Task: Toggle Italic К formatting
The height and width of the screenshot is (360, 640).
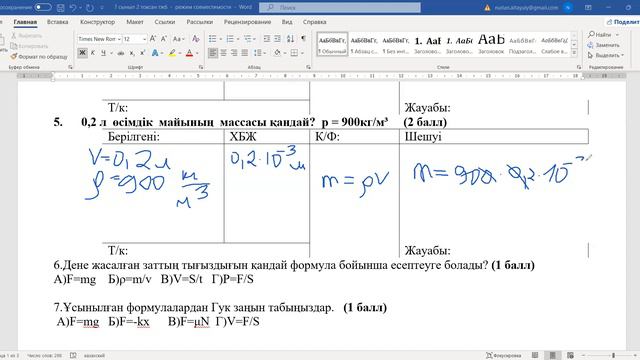Action: tap(93, 53)
